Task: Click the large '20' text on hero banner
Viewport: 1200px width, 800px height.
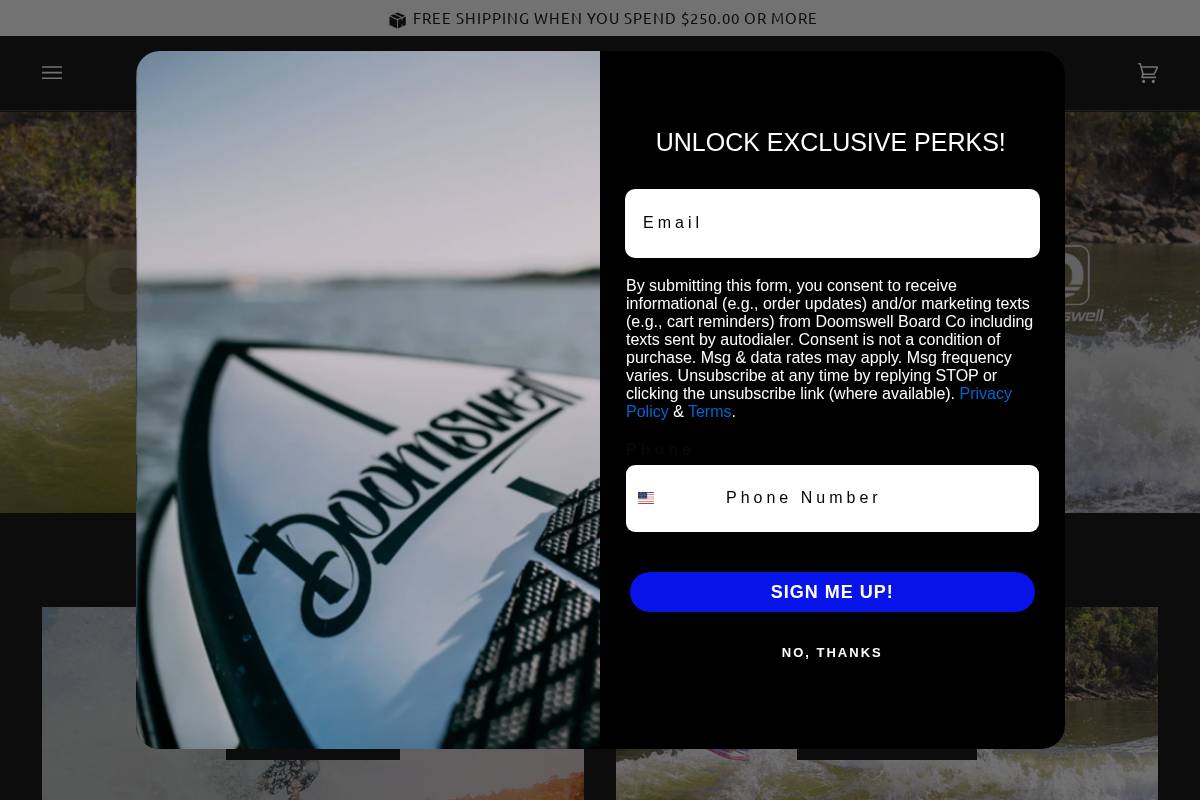Action: coord(72,281)
